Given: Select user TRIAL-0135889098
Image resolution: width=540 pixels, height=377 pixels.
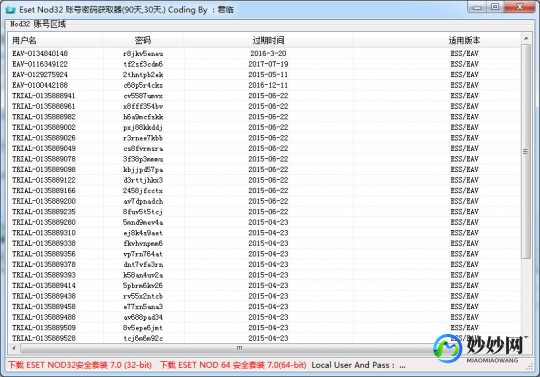Looking at the screenshot, I should point(44,169).
